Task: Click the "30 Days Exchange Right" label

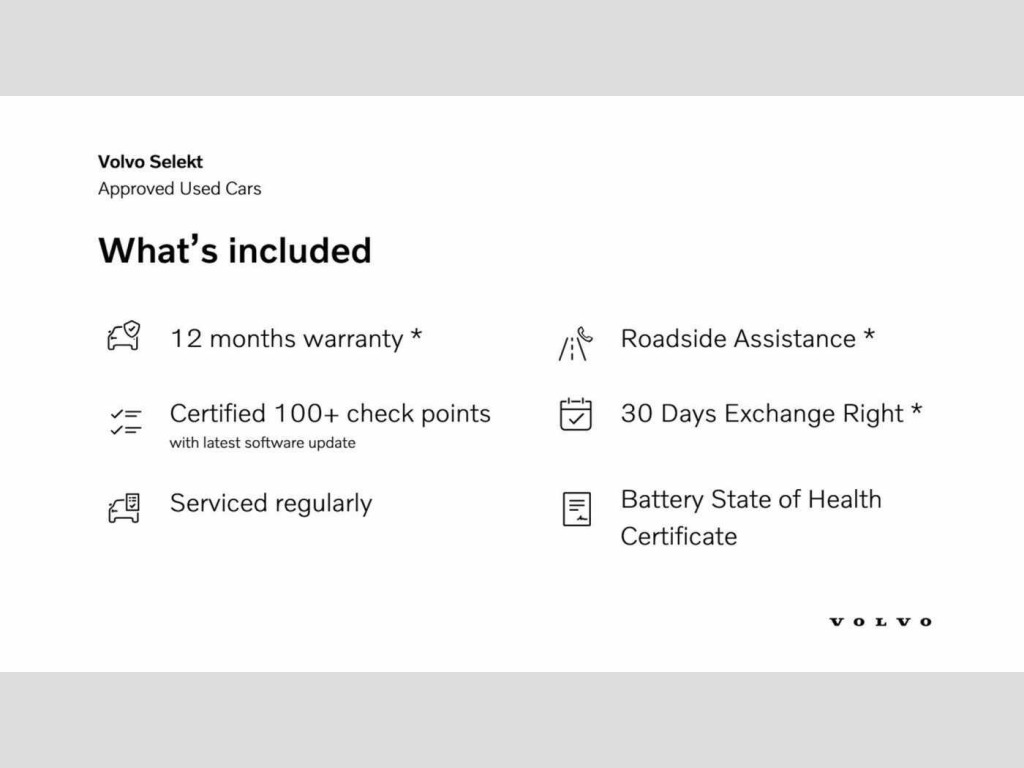Action: point(762,414)
